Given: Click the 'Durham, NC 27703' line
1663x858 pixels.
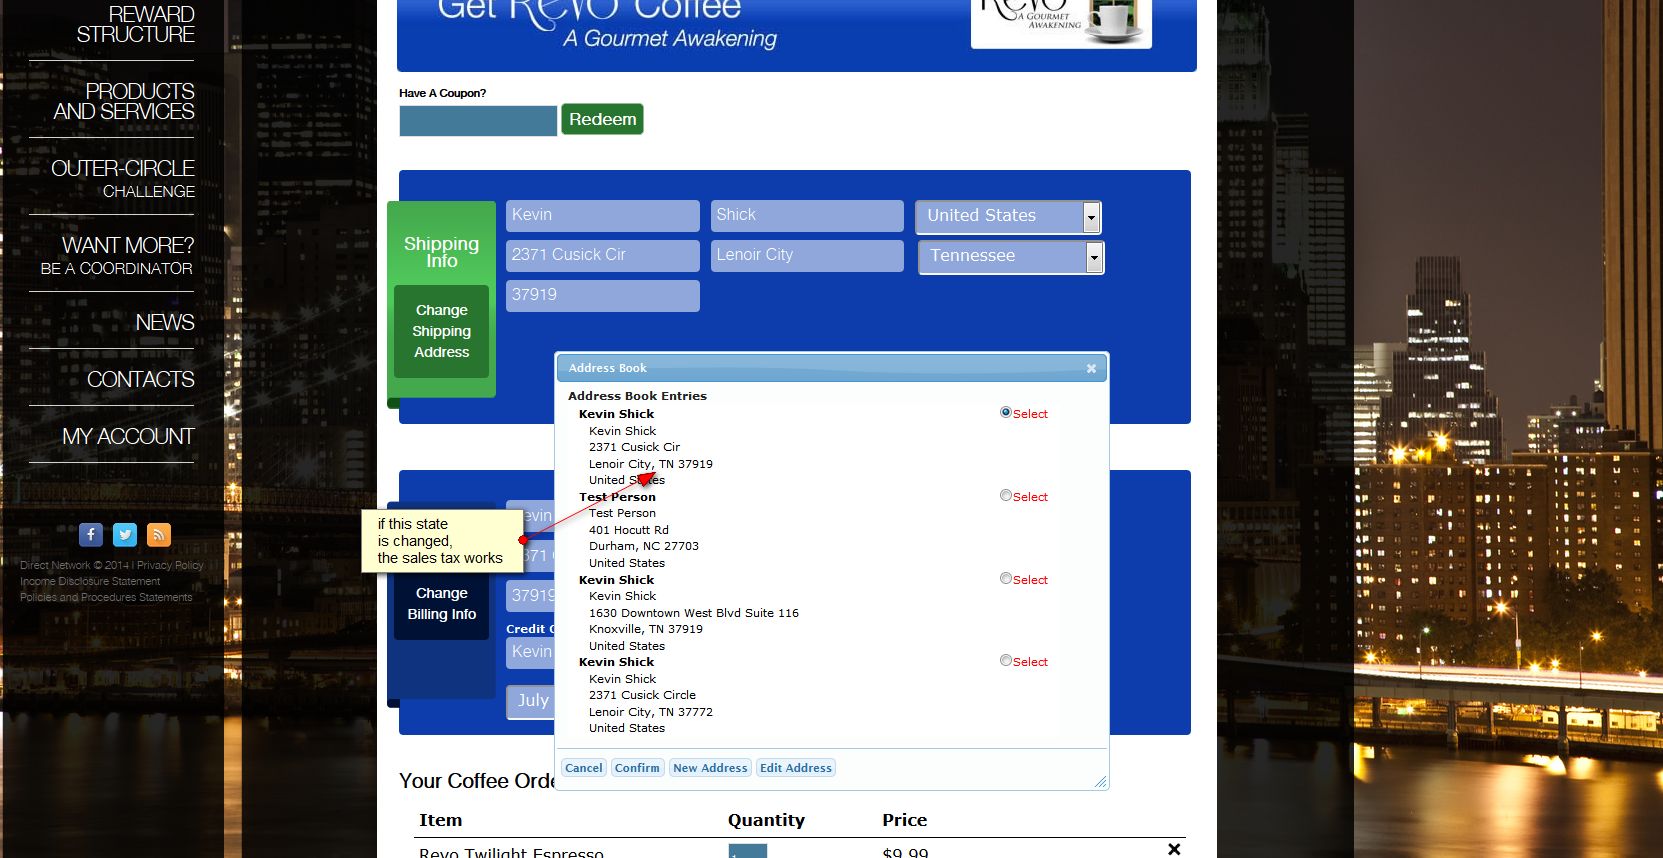Looking at the screenshot, I should (x=644, y=546).
